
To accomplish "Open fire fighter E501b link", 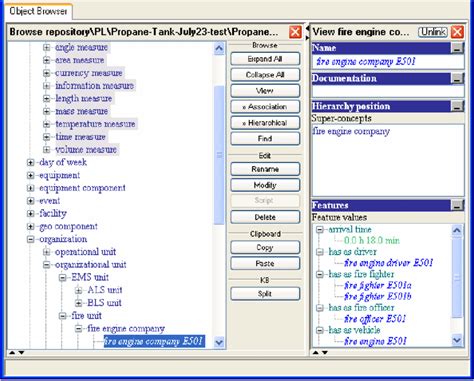I will pyautogui.click(x=378, y=296).
